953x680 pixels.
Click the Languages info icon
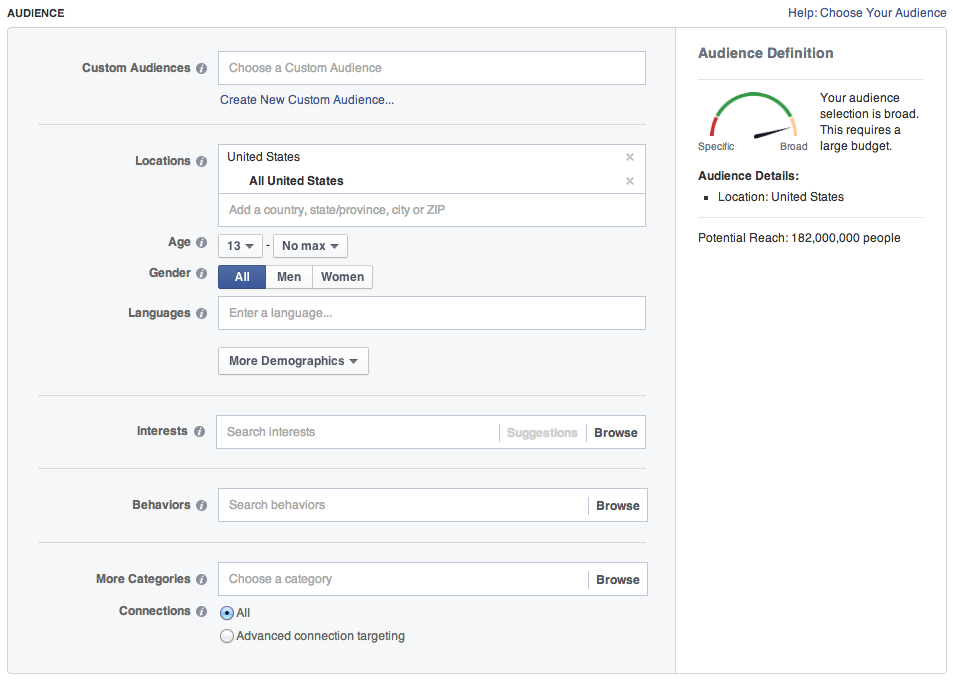(x=202, y=313)
